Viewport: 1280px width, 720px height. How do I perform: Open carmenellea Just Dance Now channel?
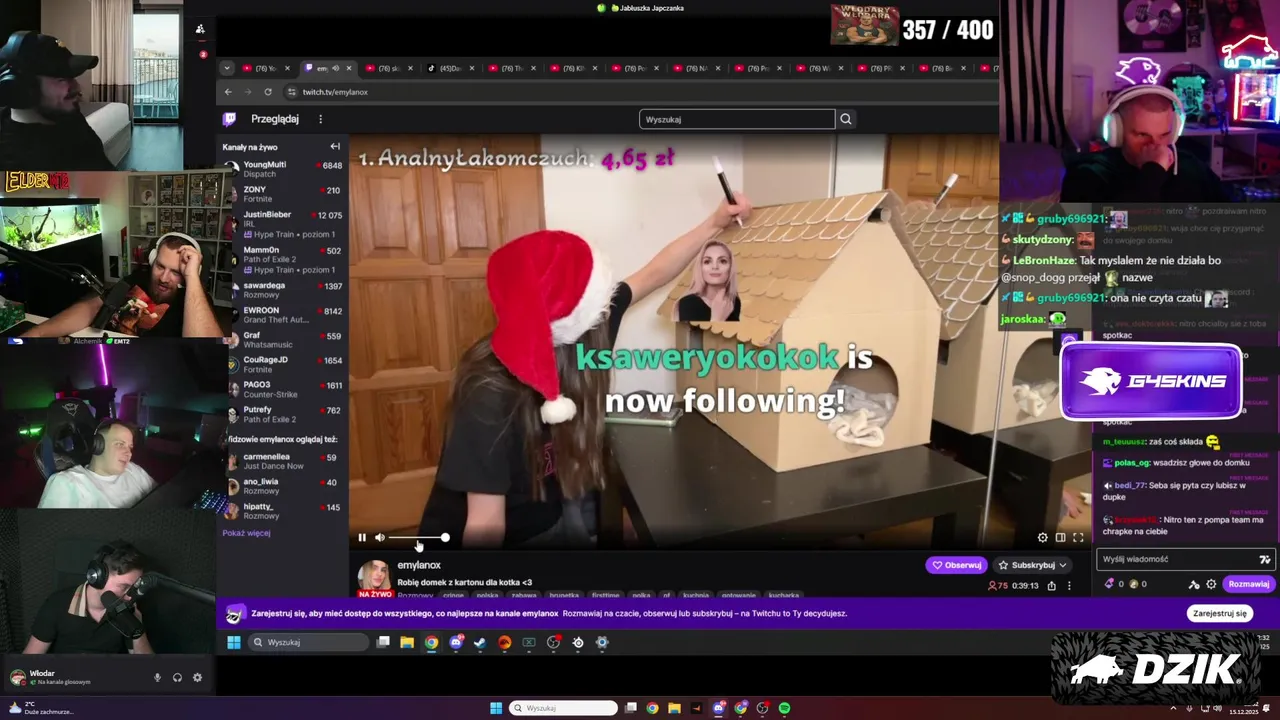click(283, 461)
